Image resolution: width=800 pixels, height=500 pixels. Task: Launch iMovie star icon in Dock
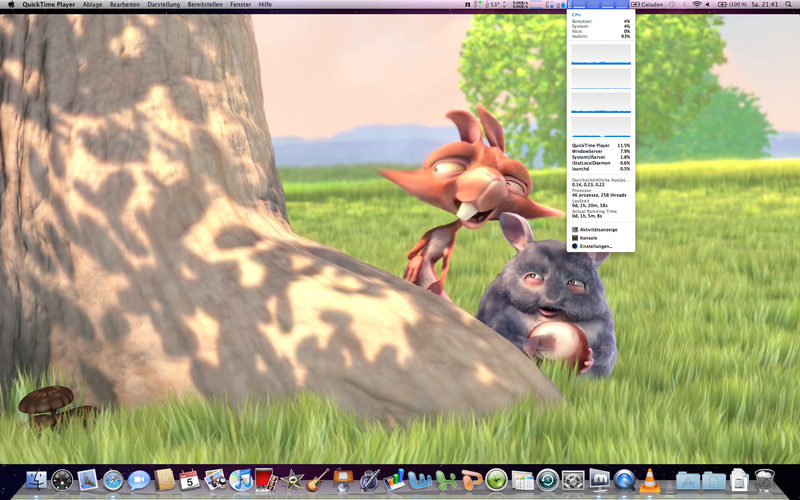(292, 480)
